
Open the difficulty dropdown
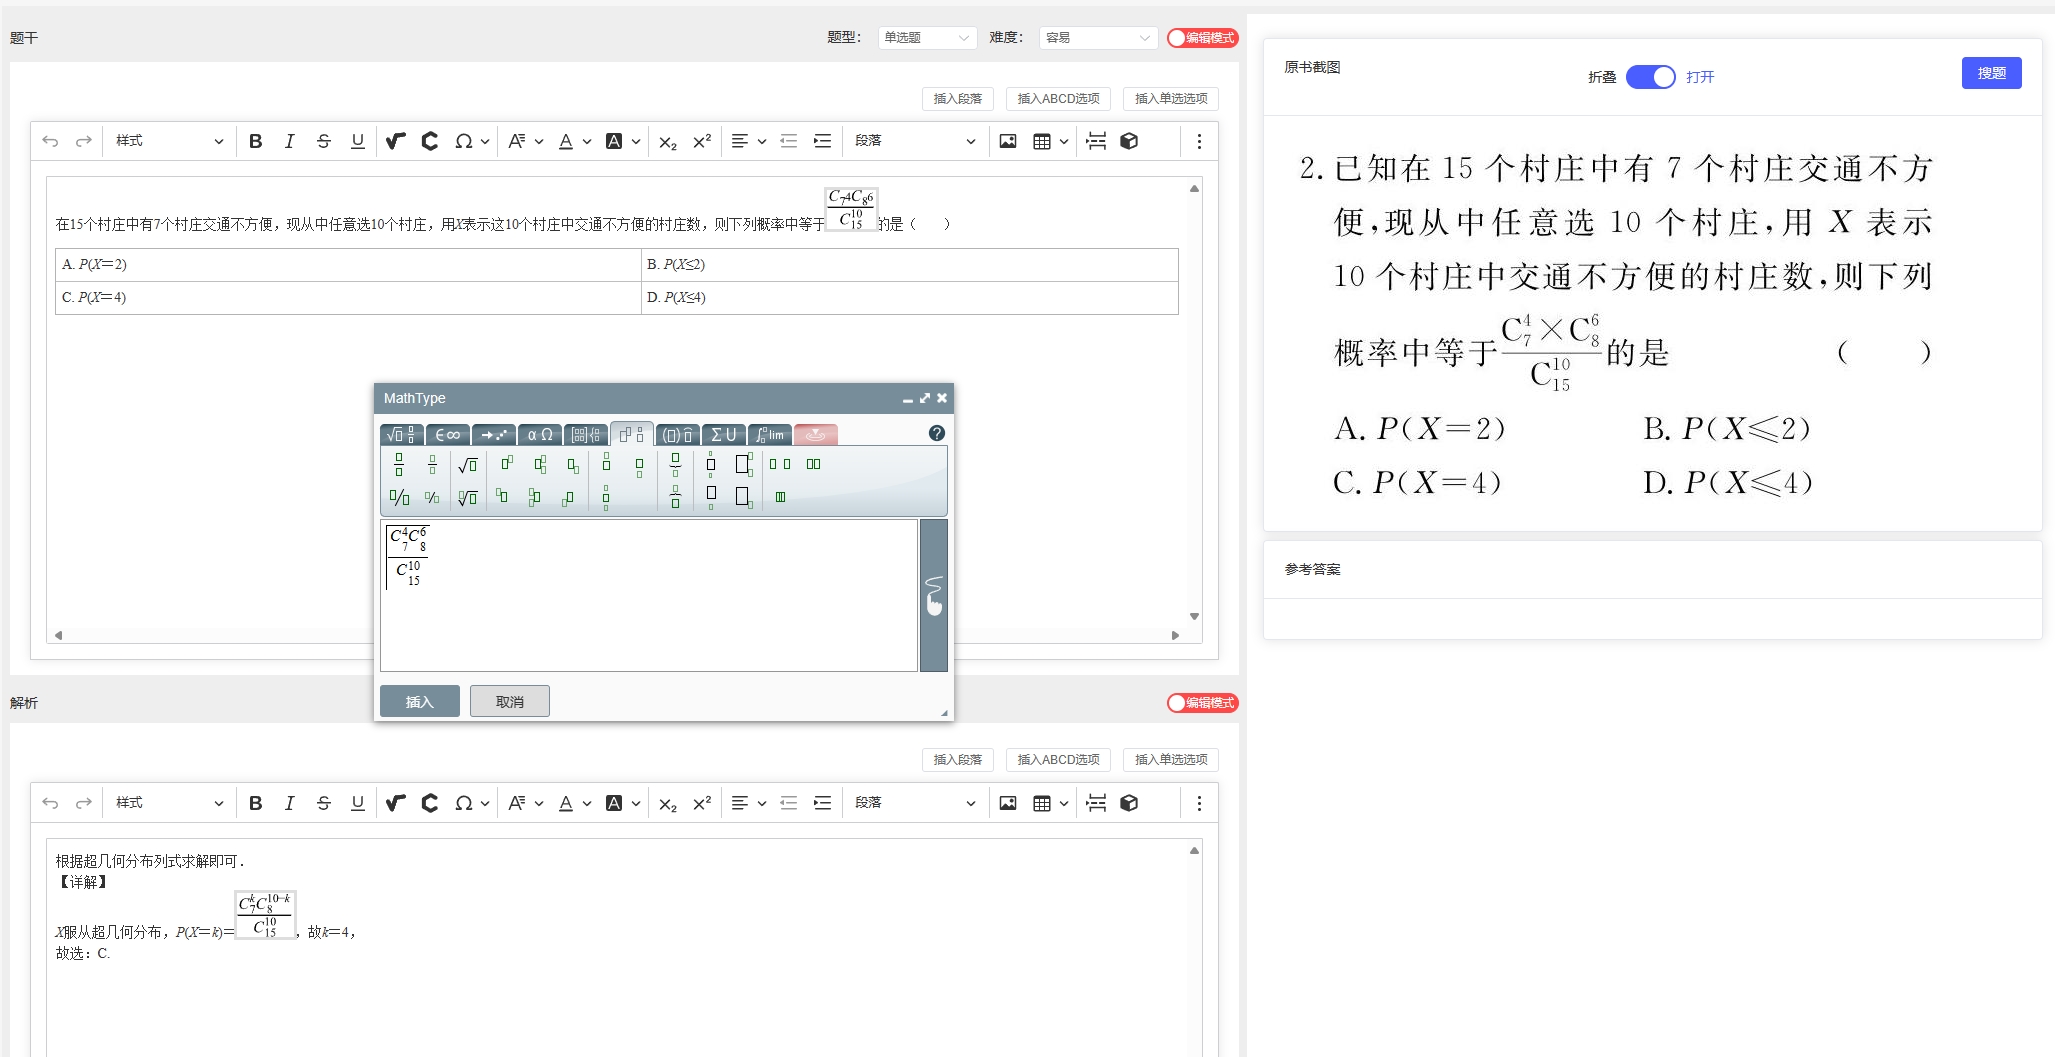point(1097,38)
